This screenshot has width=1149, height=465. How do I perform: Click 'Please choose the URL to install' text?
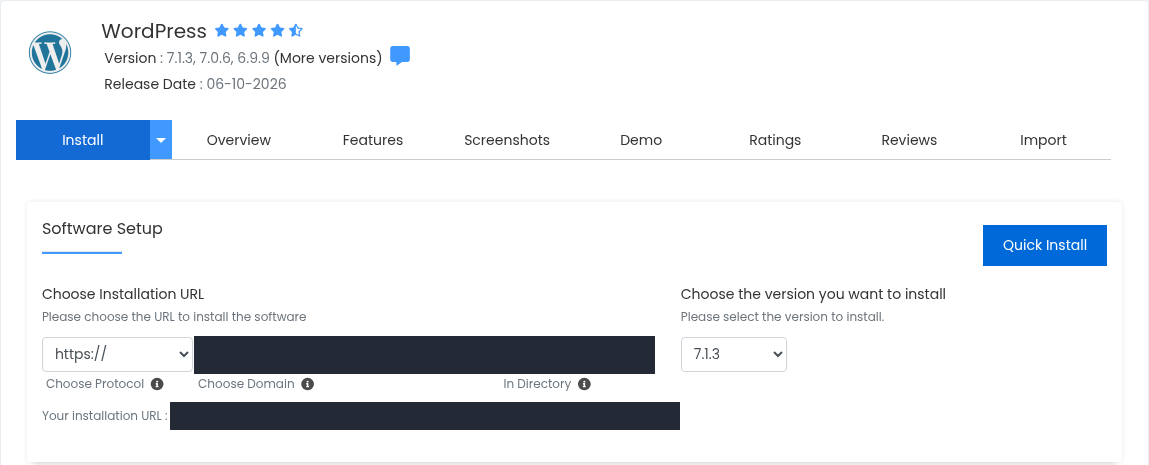click(x=174, y=317)
